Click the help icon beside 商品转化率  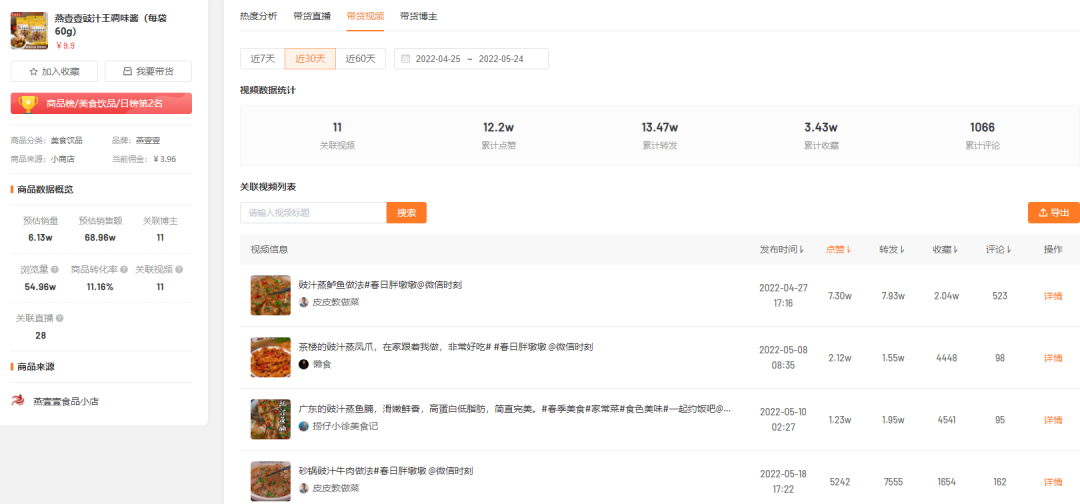(x=124, y=270)
